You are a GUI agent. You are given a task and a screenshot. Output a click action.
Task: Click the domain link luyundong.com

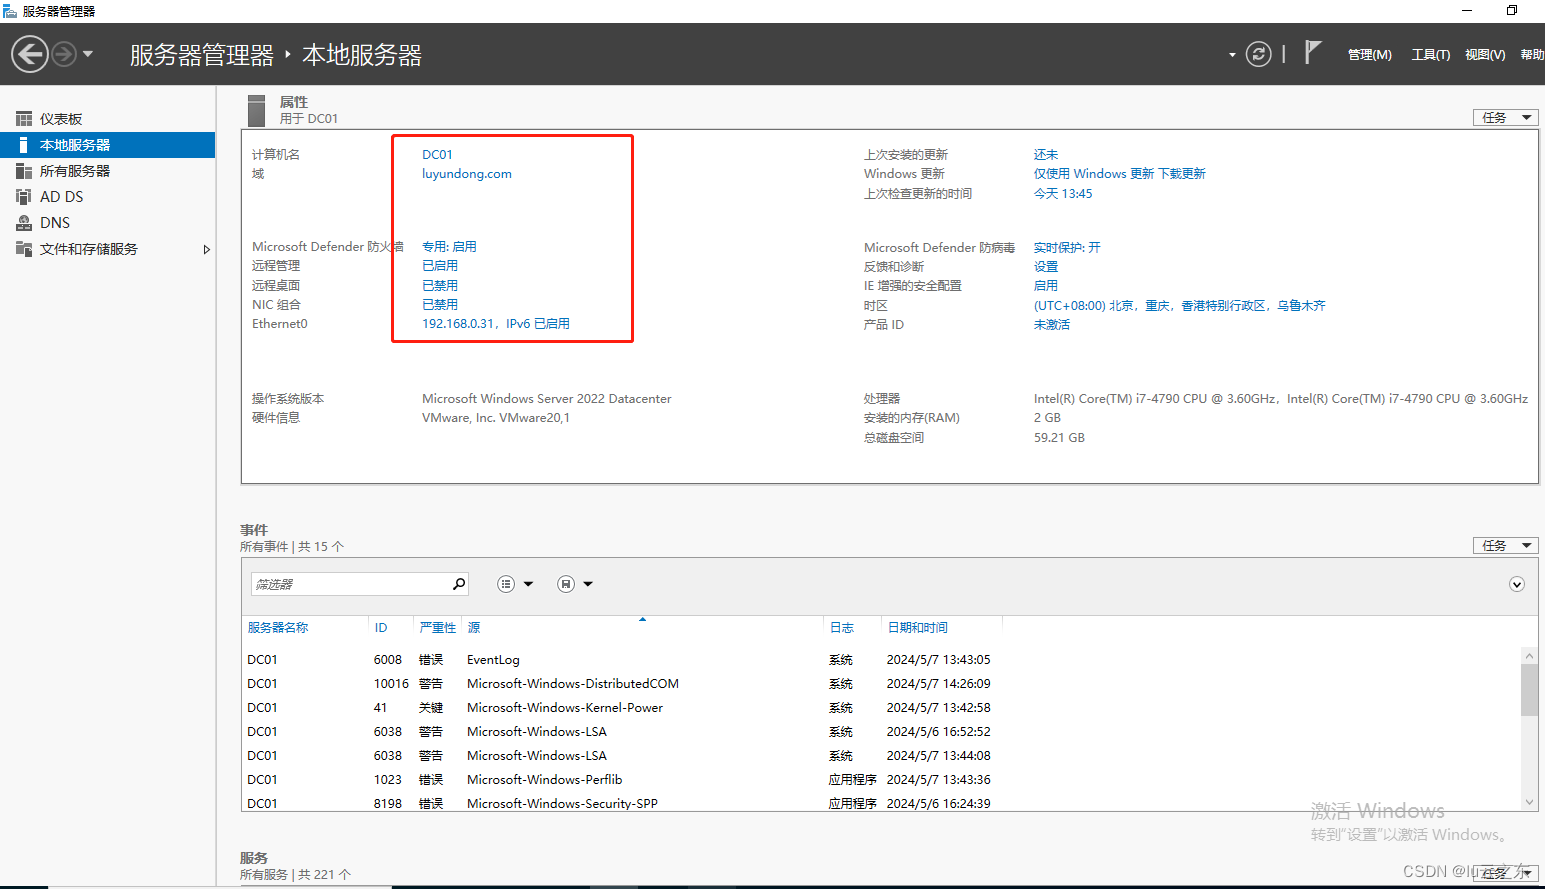tap(467, 174)
